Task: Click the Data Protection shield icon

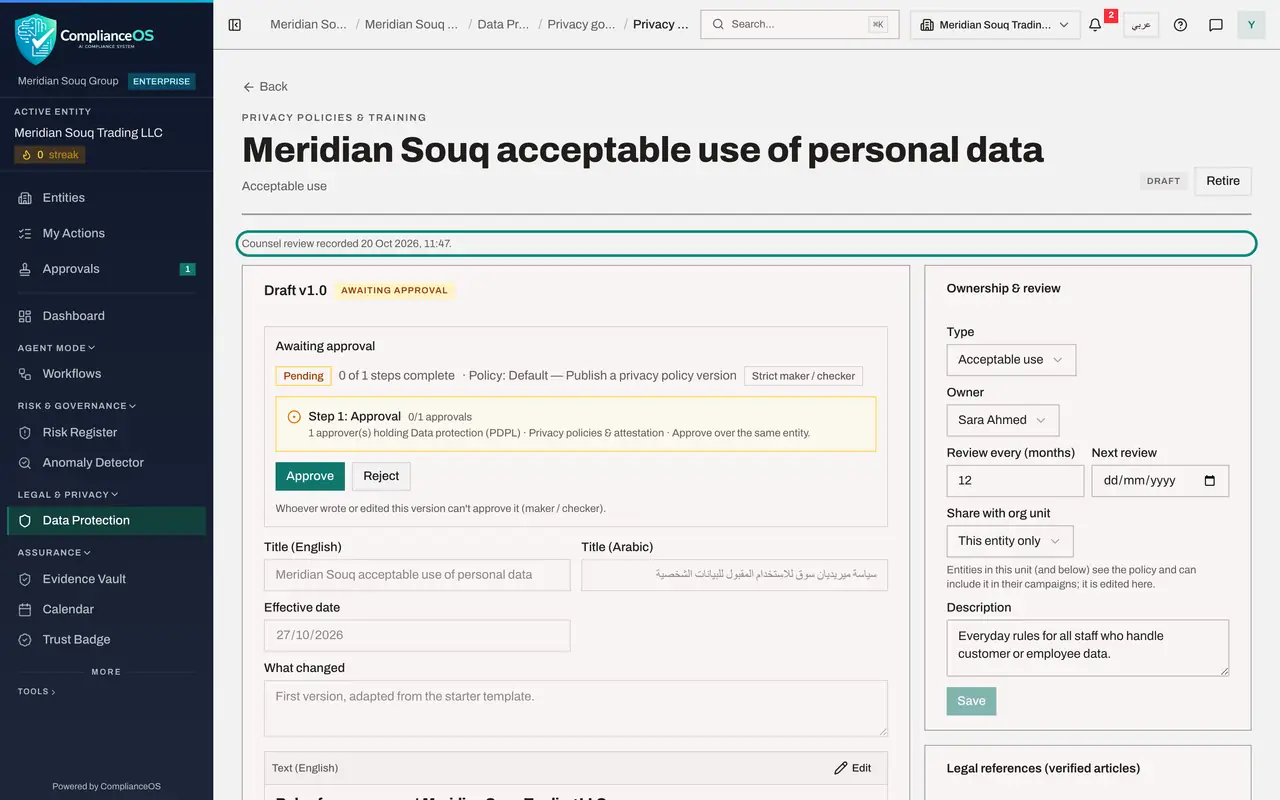Action: click(25, 521)
